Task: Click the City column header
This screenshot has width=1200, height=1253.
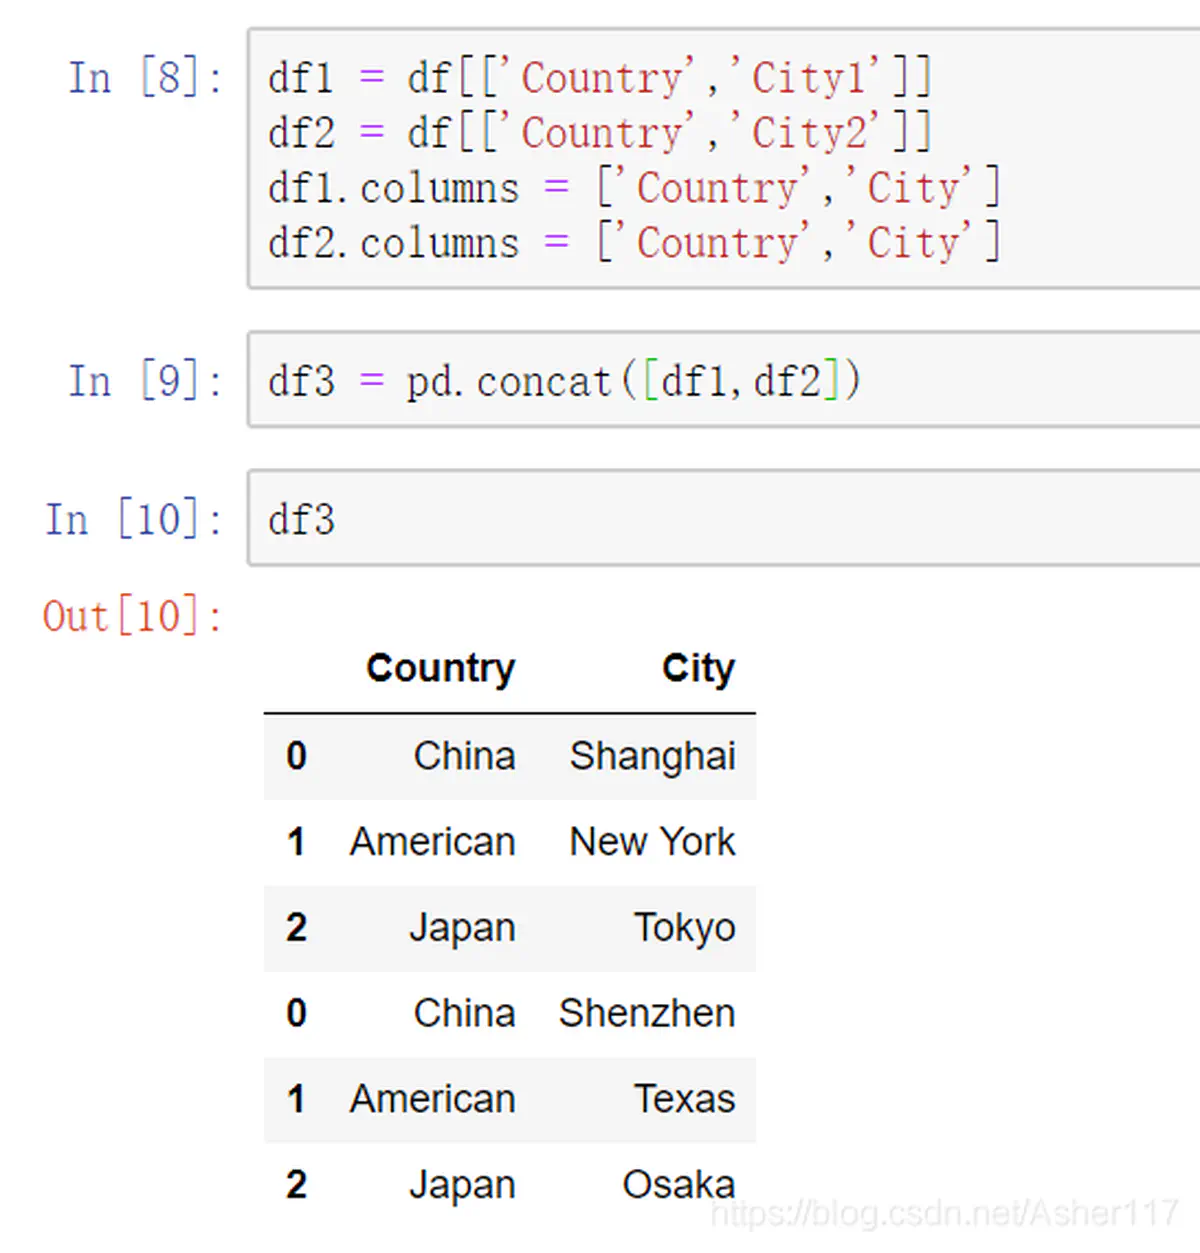Action: [697, 668]
